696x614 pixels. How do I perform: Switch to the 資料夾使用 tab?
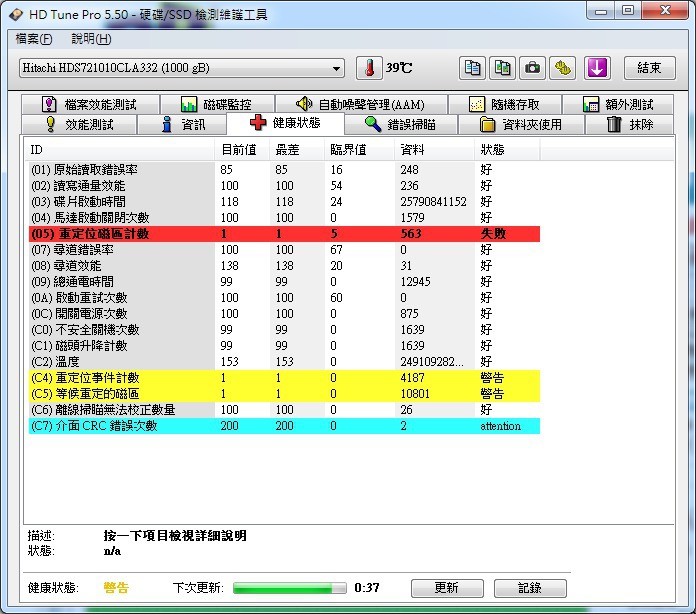[x=521, y=124]
